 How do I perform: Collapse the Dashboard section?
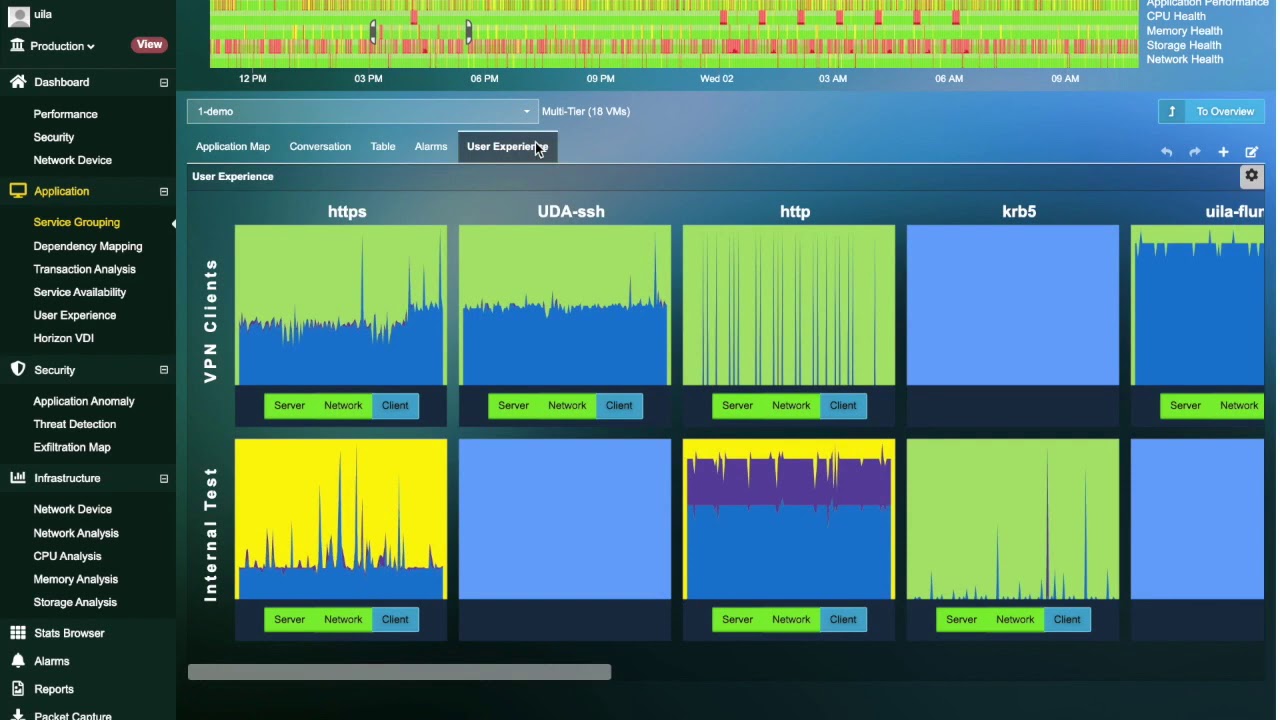pos(164,82)
